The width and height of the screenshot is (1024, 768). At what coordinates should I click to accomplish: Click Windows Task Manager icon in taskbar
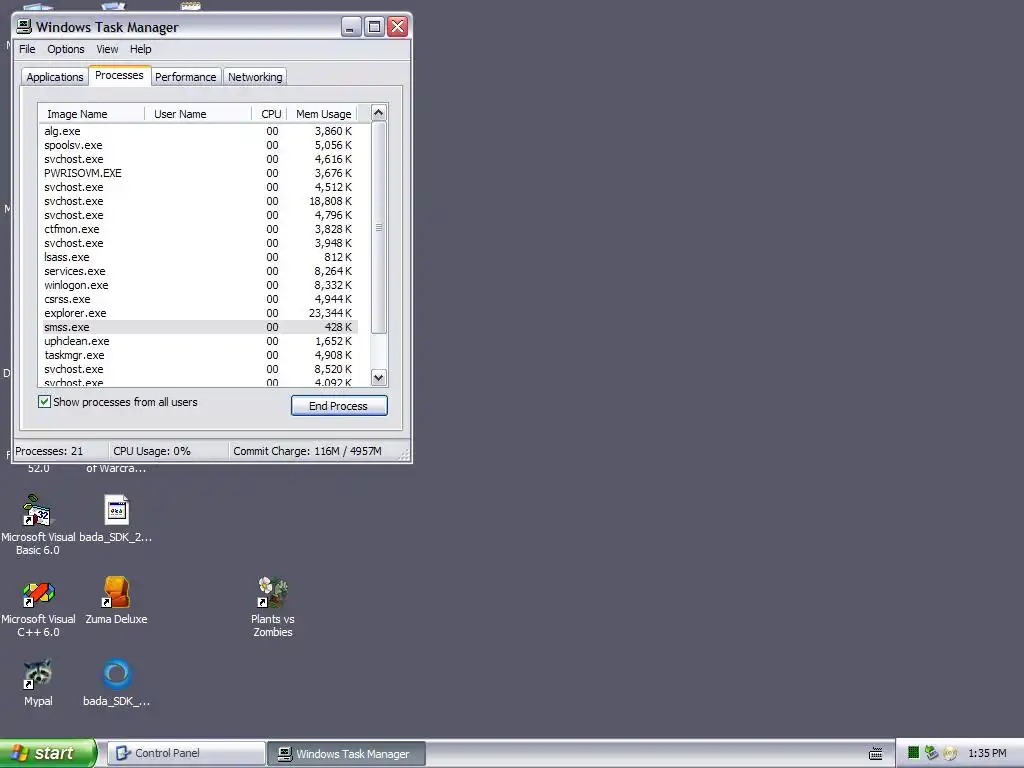285,754
